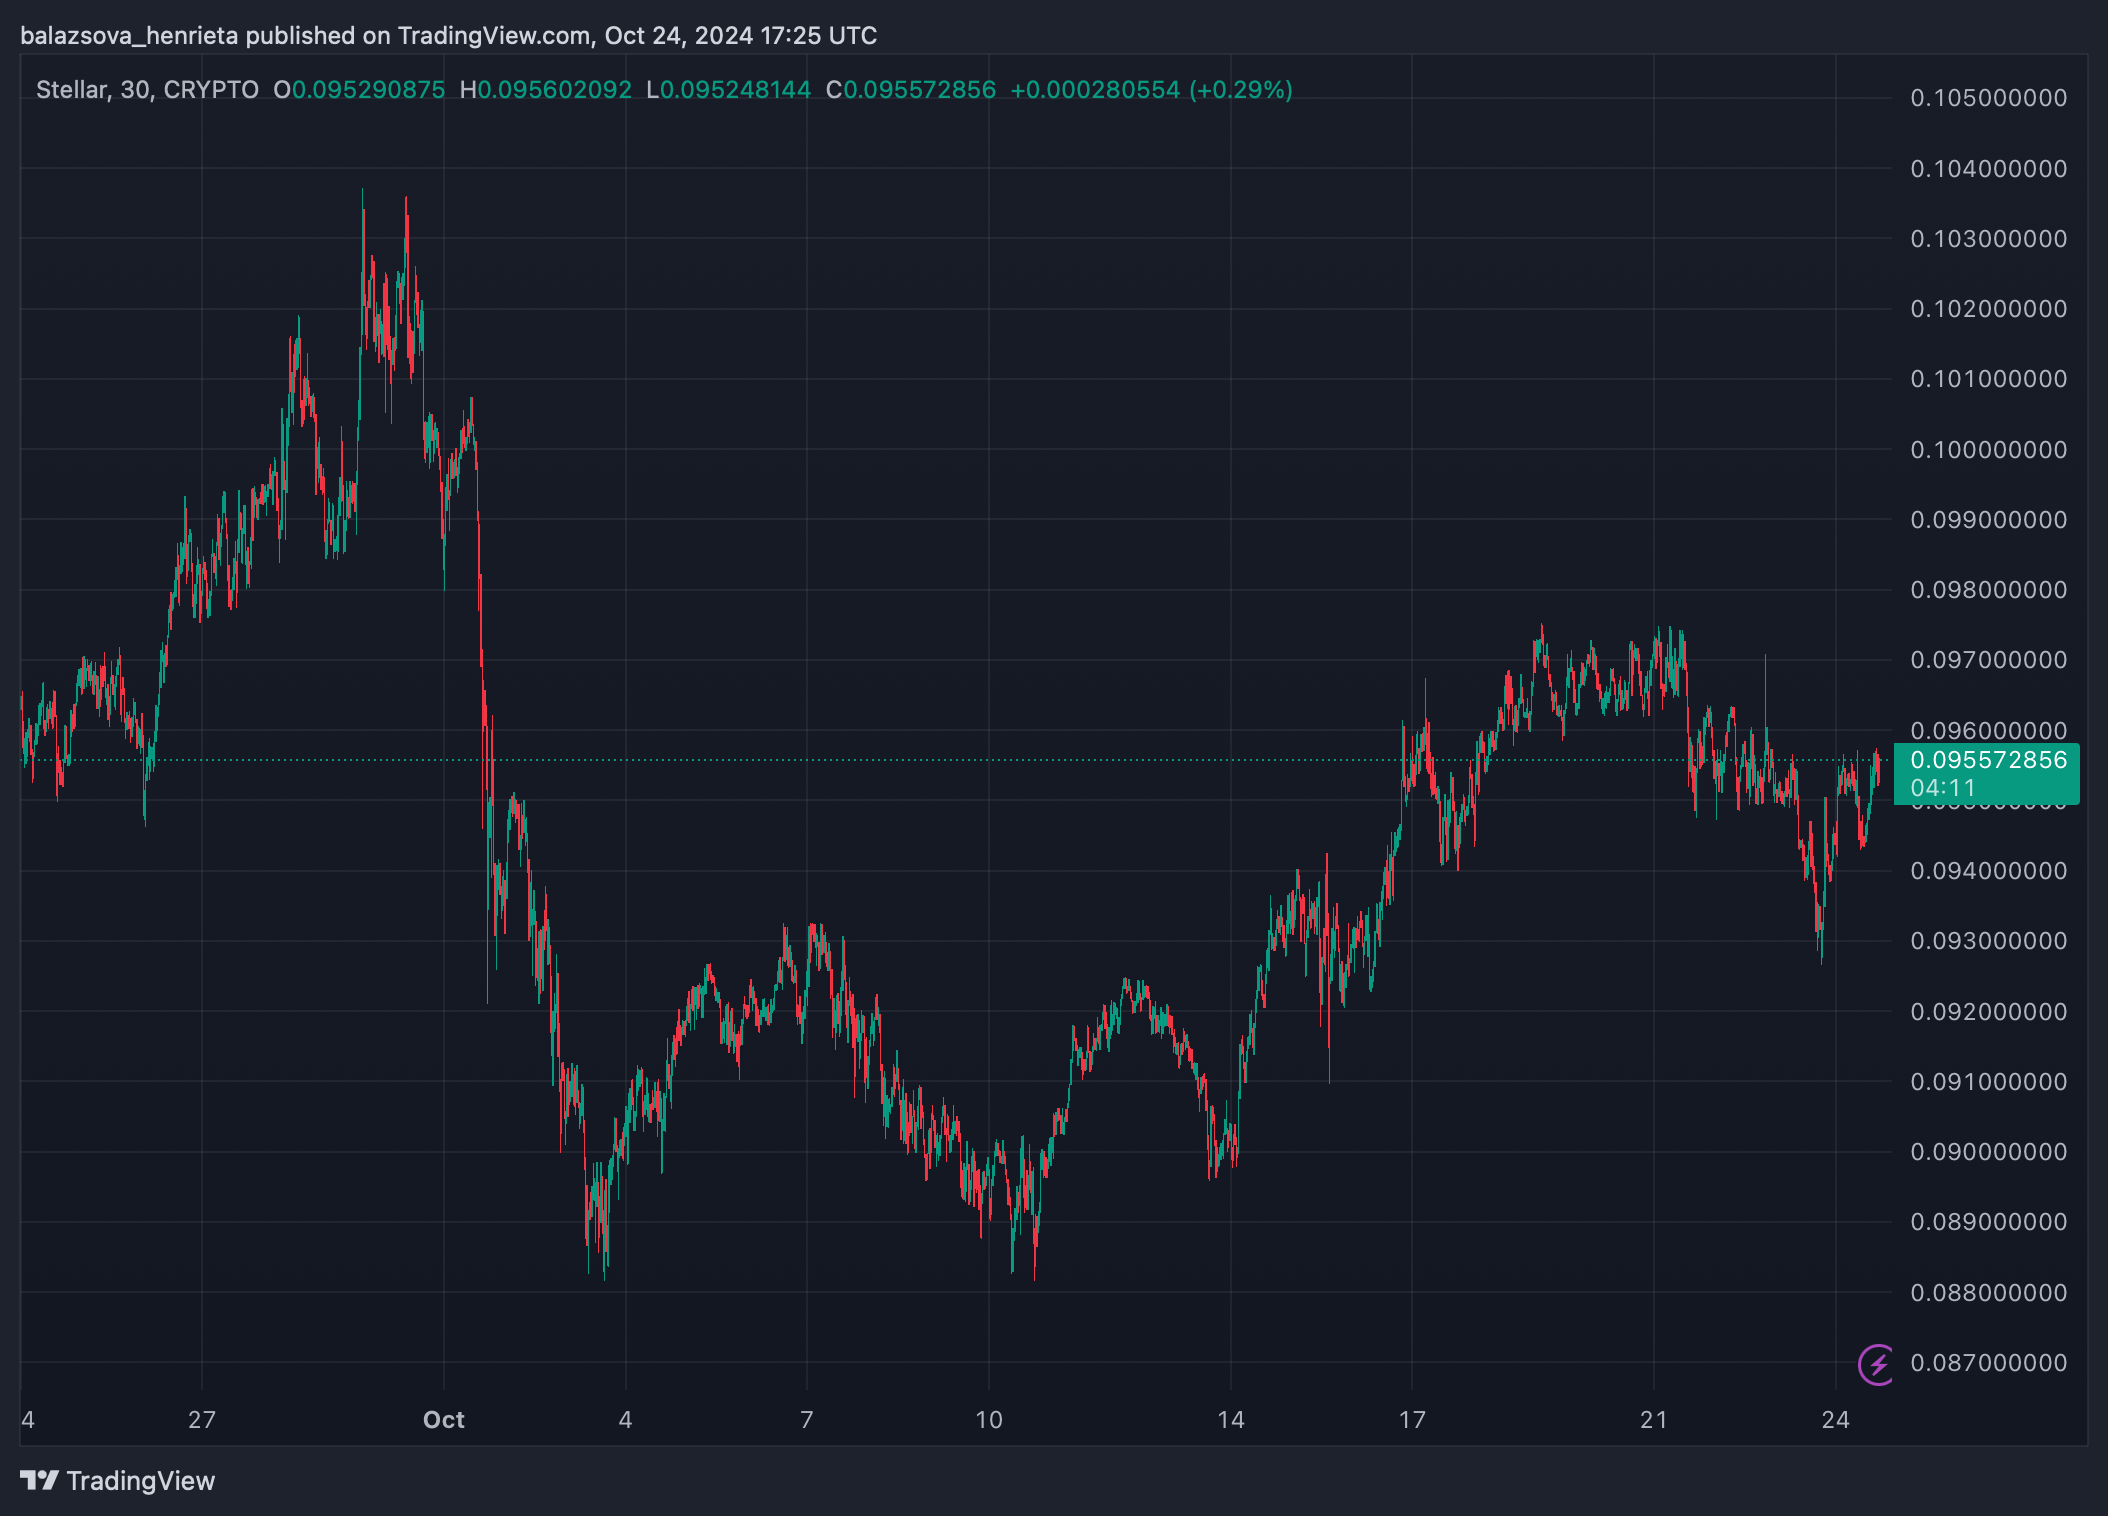Click the 04:11 candle countdown timer
The height and width of the screenshot is (1516, 2108).
pyautogui.click(x=1942, y=788)
